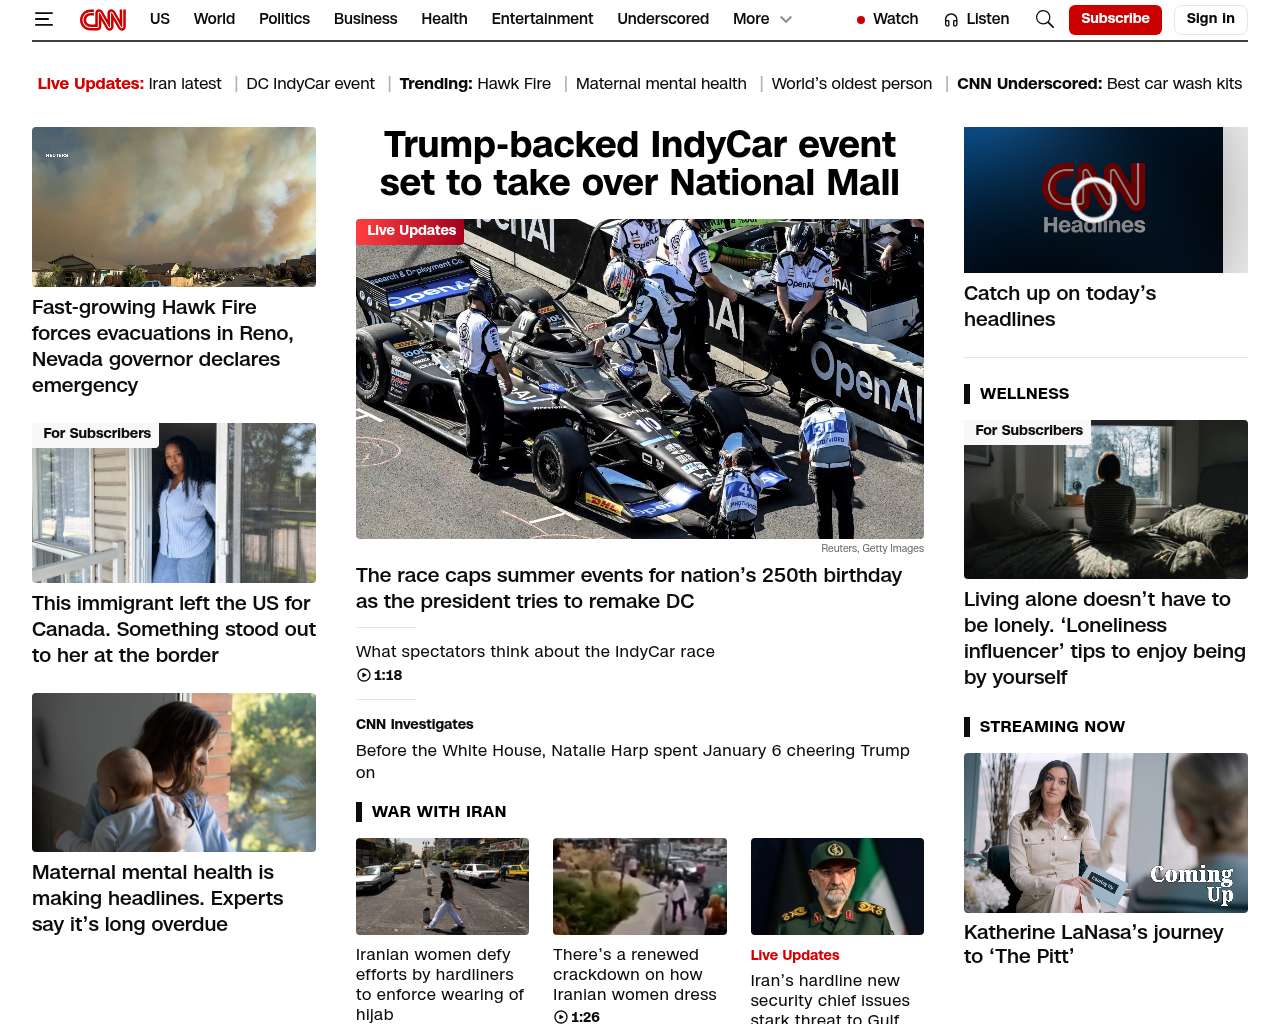Click the red live Watch dot
Image resolution: width=1280 pixels, height=1024 pixels.
(860, 20)
